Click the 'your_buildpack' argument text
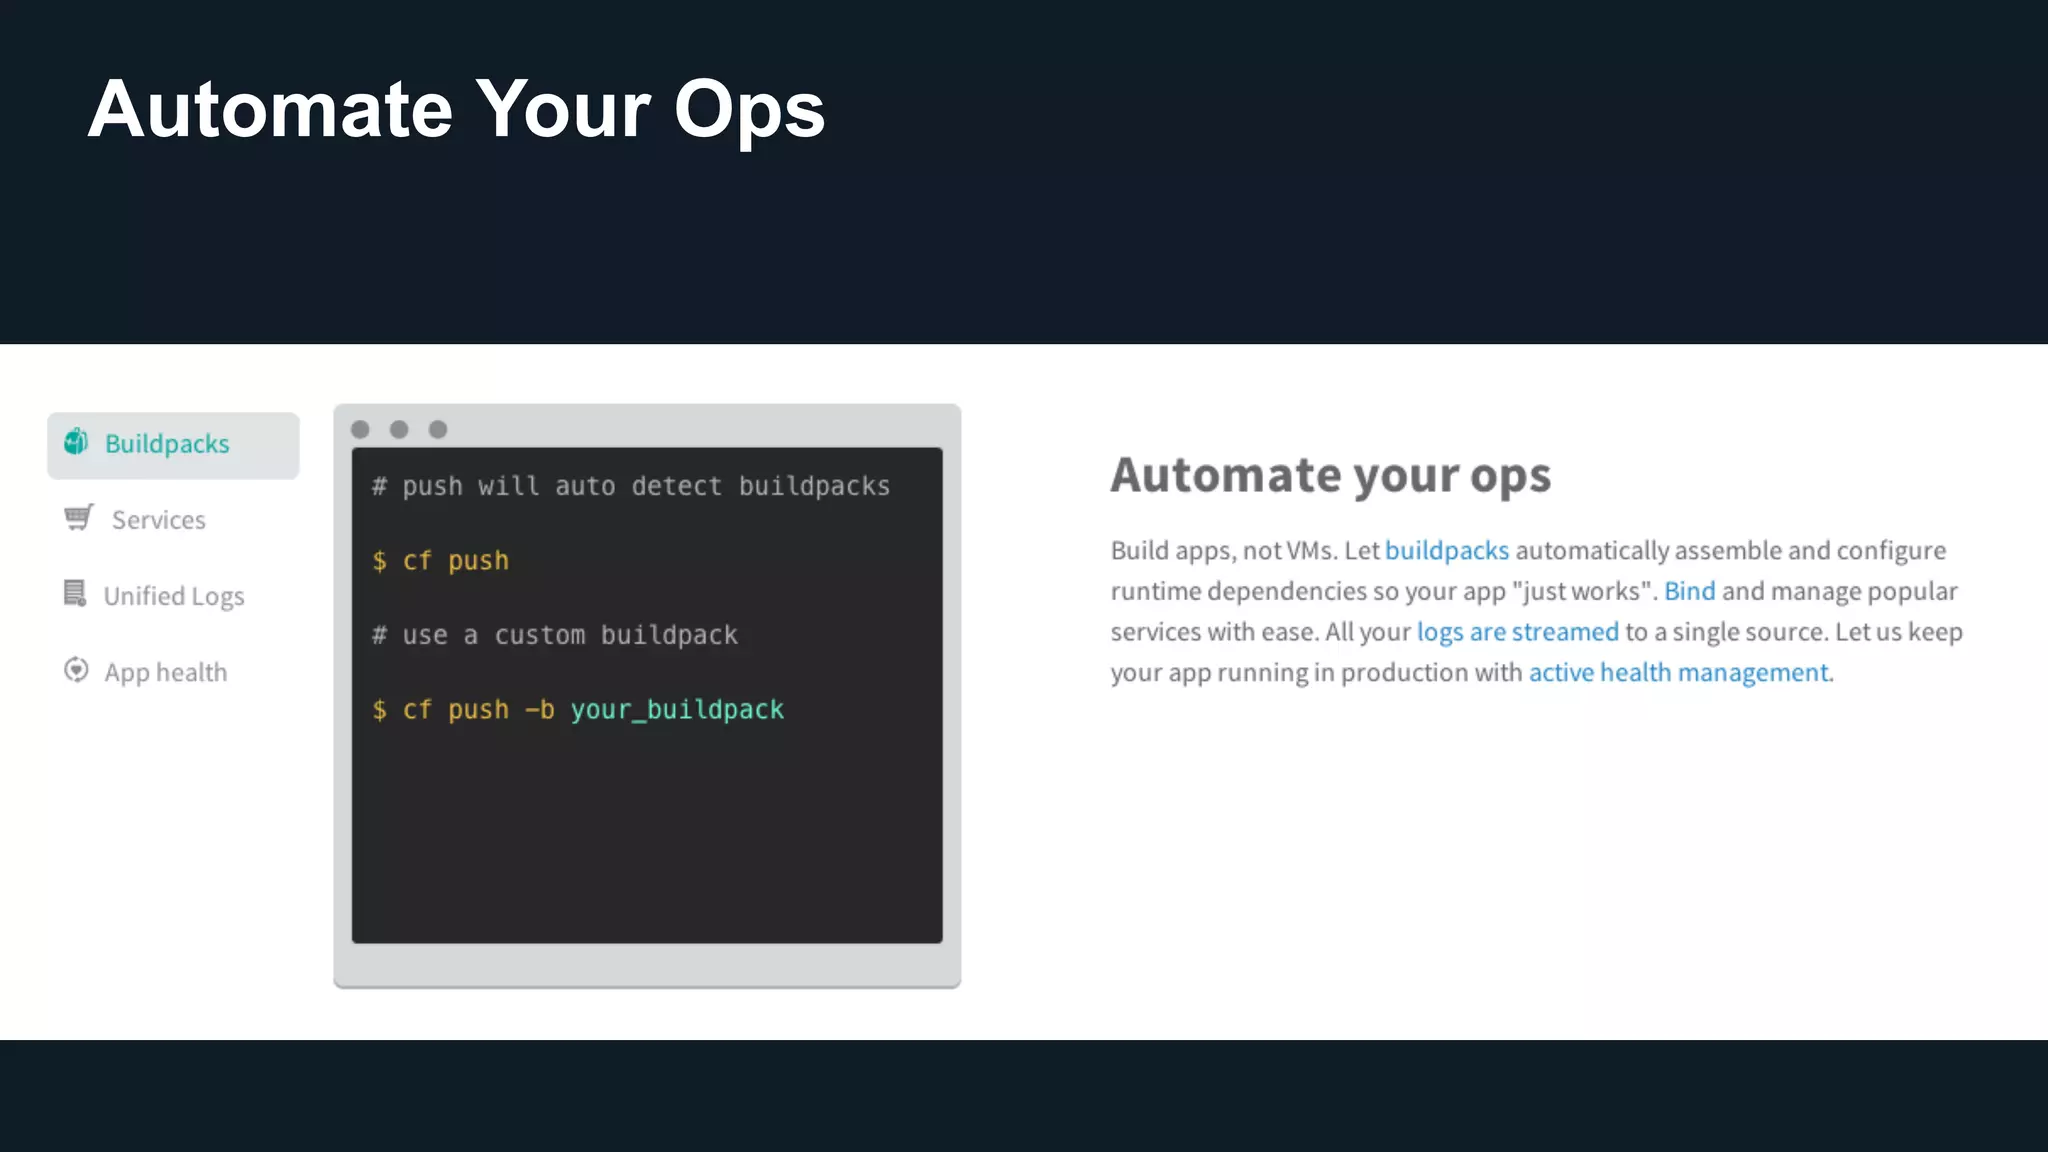The image size is (2048, 1152). click(x=677, y=710)
